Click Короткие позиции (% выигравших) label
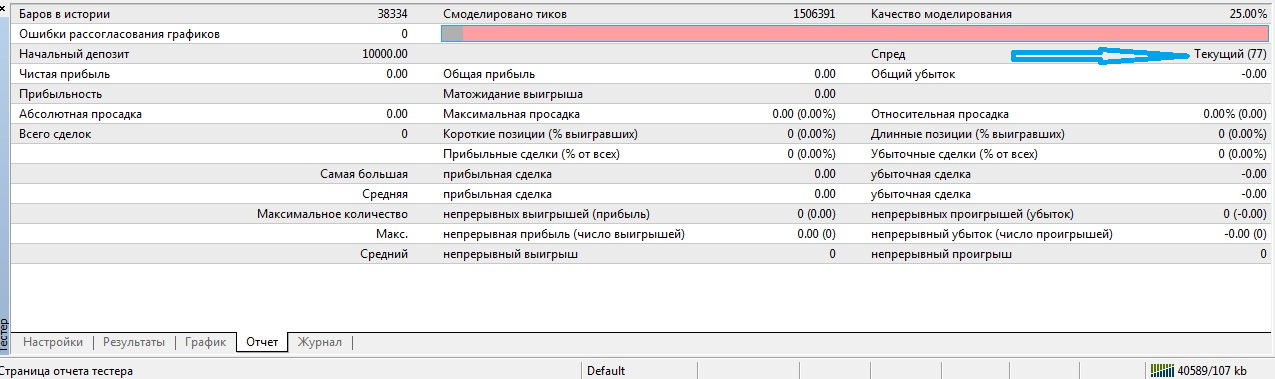 pyautogui.click(x=540, y=134)
